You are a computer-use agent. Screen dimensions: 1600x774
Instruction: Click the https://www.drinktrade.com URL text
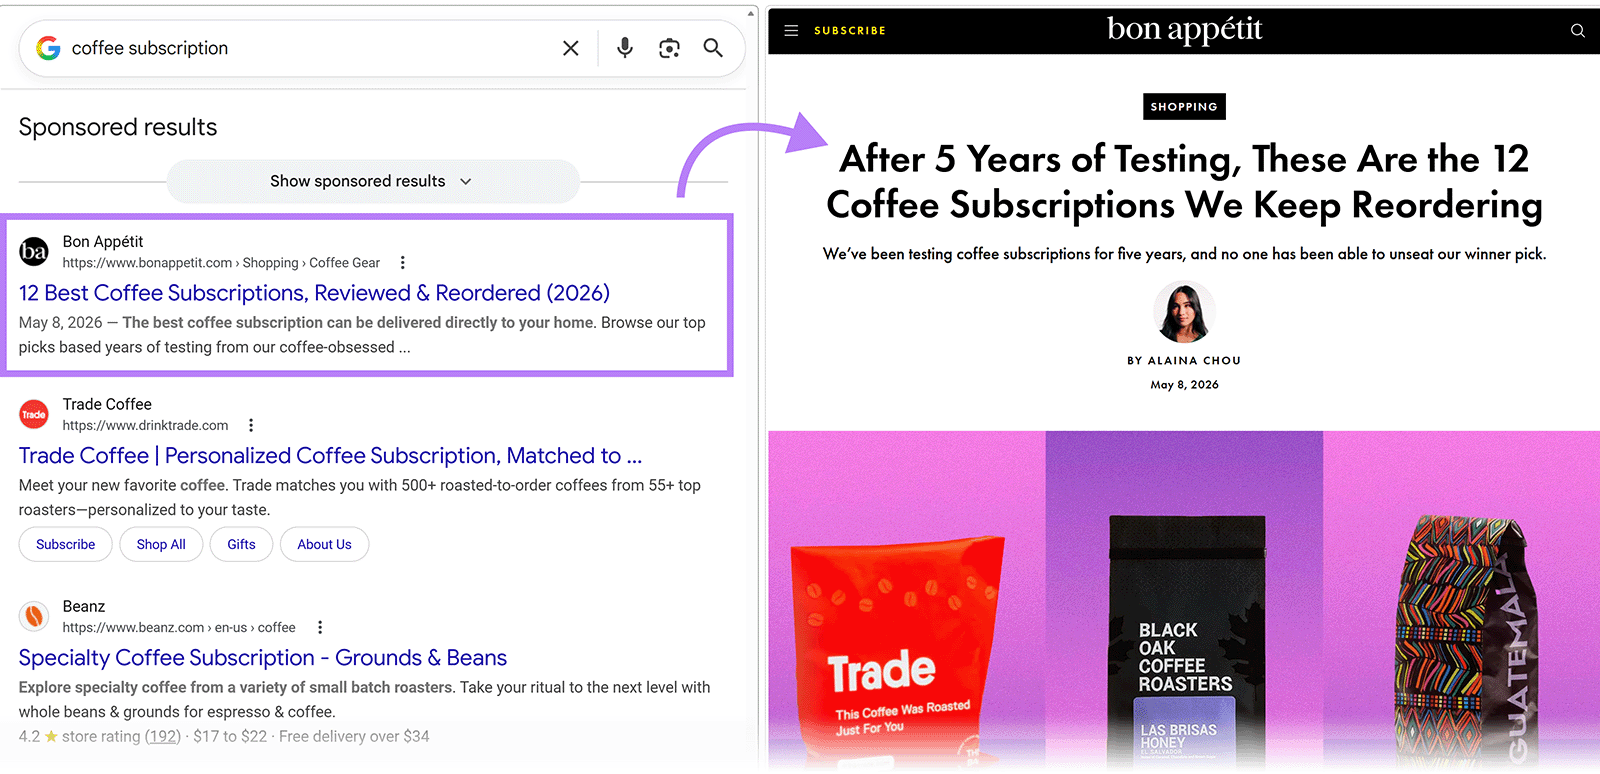pyautogui.click(x=145, y=425)
